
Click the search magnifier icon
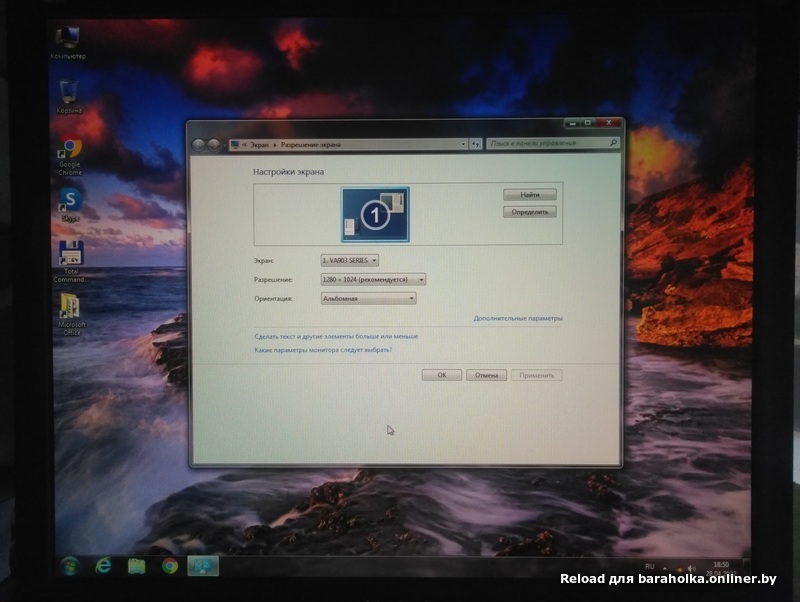point(613,143)
